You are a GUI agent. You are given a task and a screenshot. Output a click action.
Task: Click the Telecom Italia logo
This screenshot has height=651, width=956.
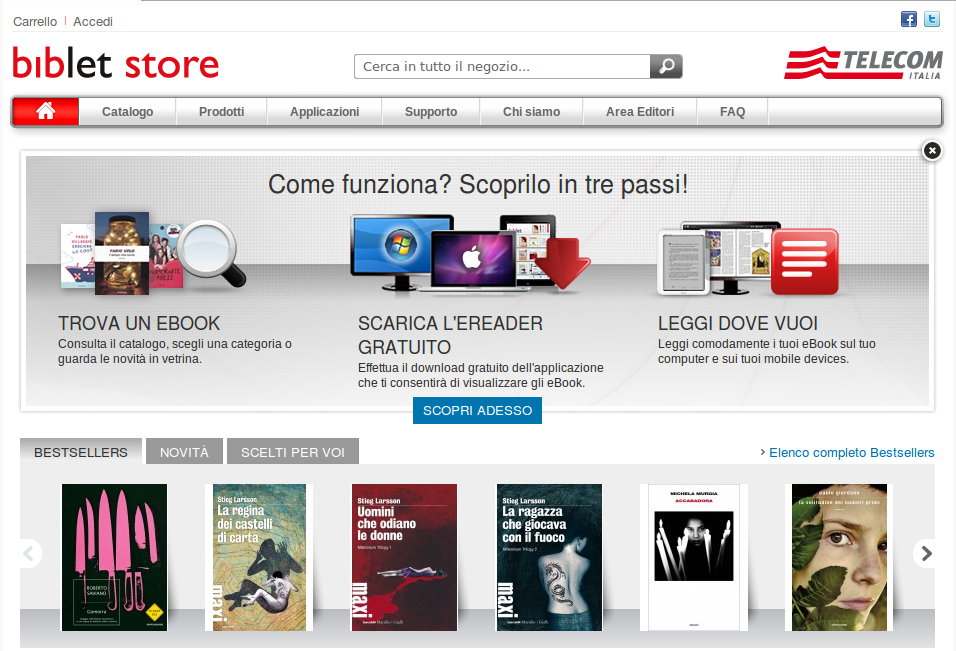tap(863, 63)
